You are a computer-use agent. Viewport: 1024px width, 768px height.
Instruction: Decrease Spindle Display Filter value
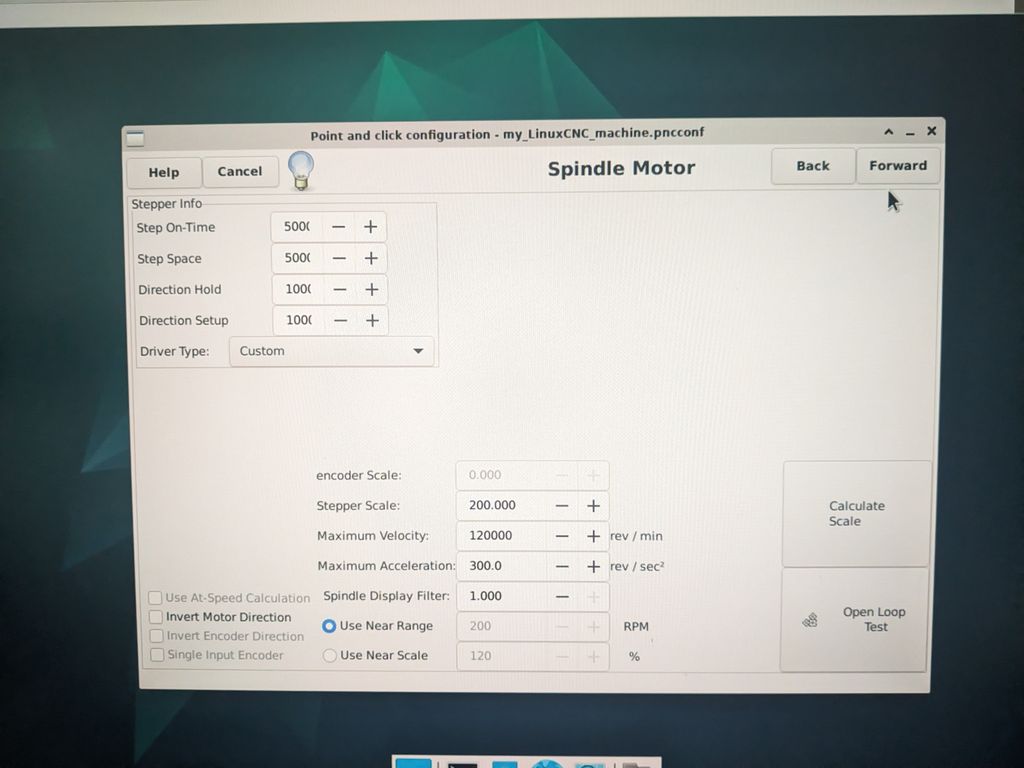tap(562, 596)
